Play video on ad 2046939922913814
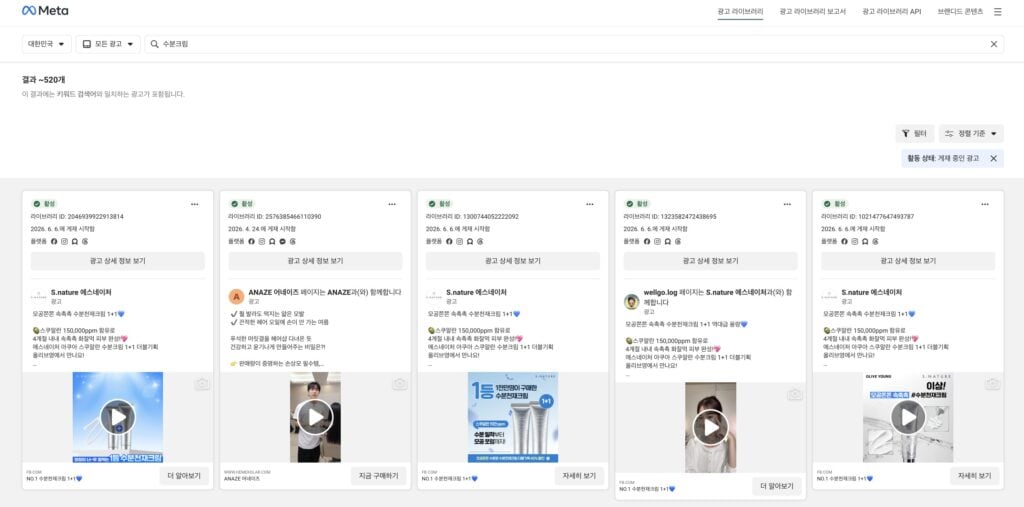 point(118,417)
